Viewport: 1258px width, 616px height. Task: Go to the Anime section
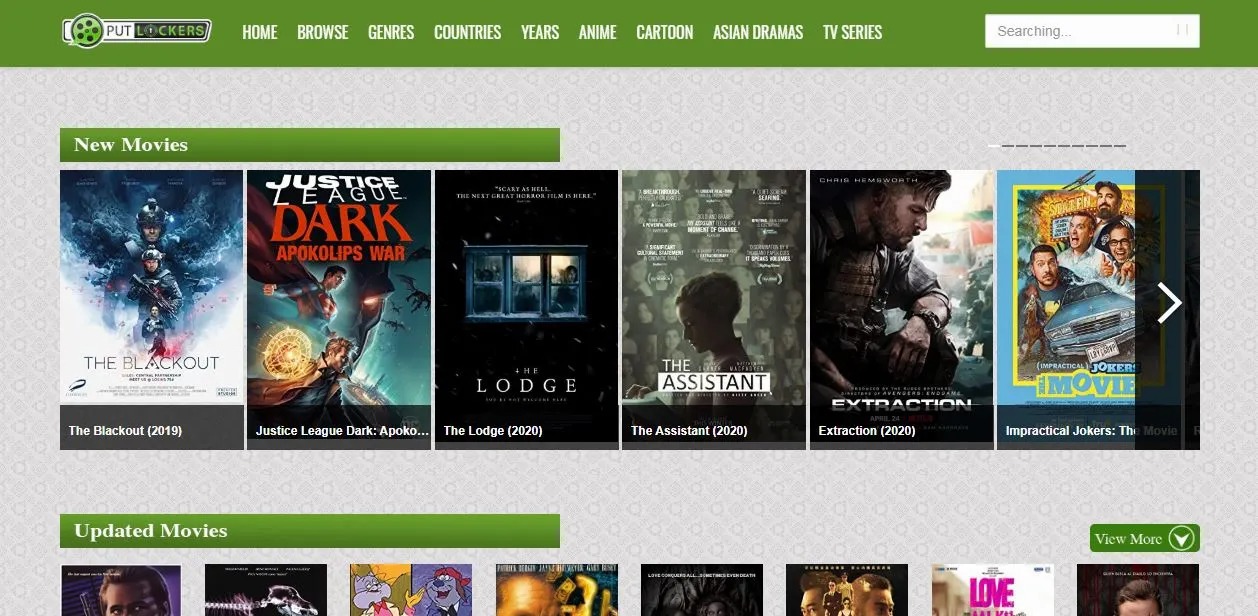click(x=597, y=32)
